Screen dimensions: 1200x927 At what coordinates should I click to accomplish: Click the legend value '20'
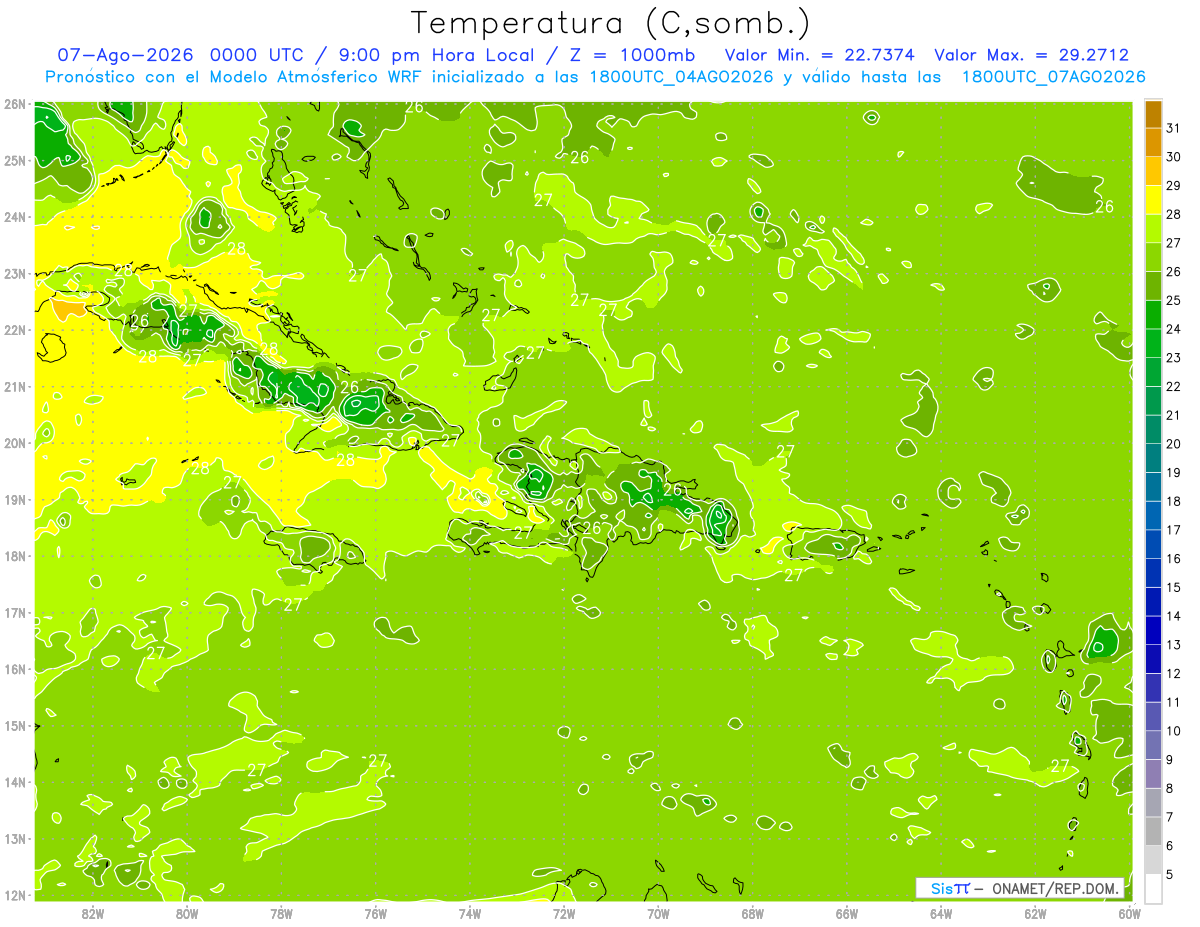(1174, 444)
